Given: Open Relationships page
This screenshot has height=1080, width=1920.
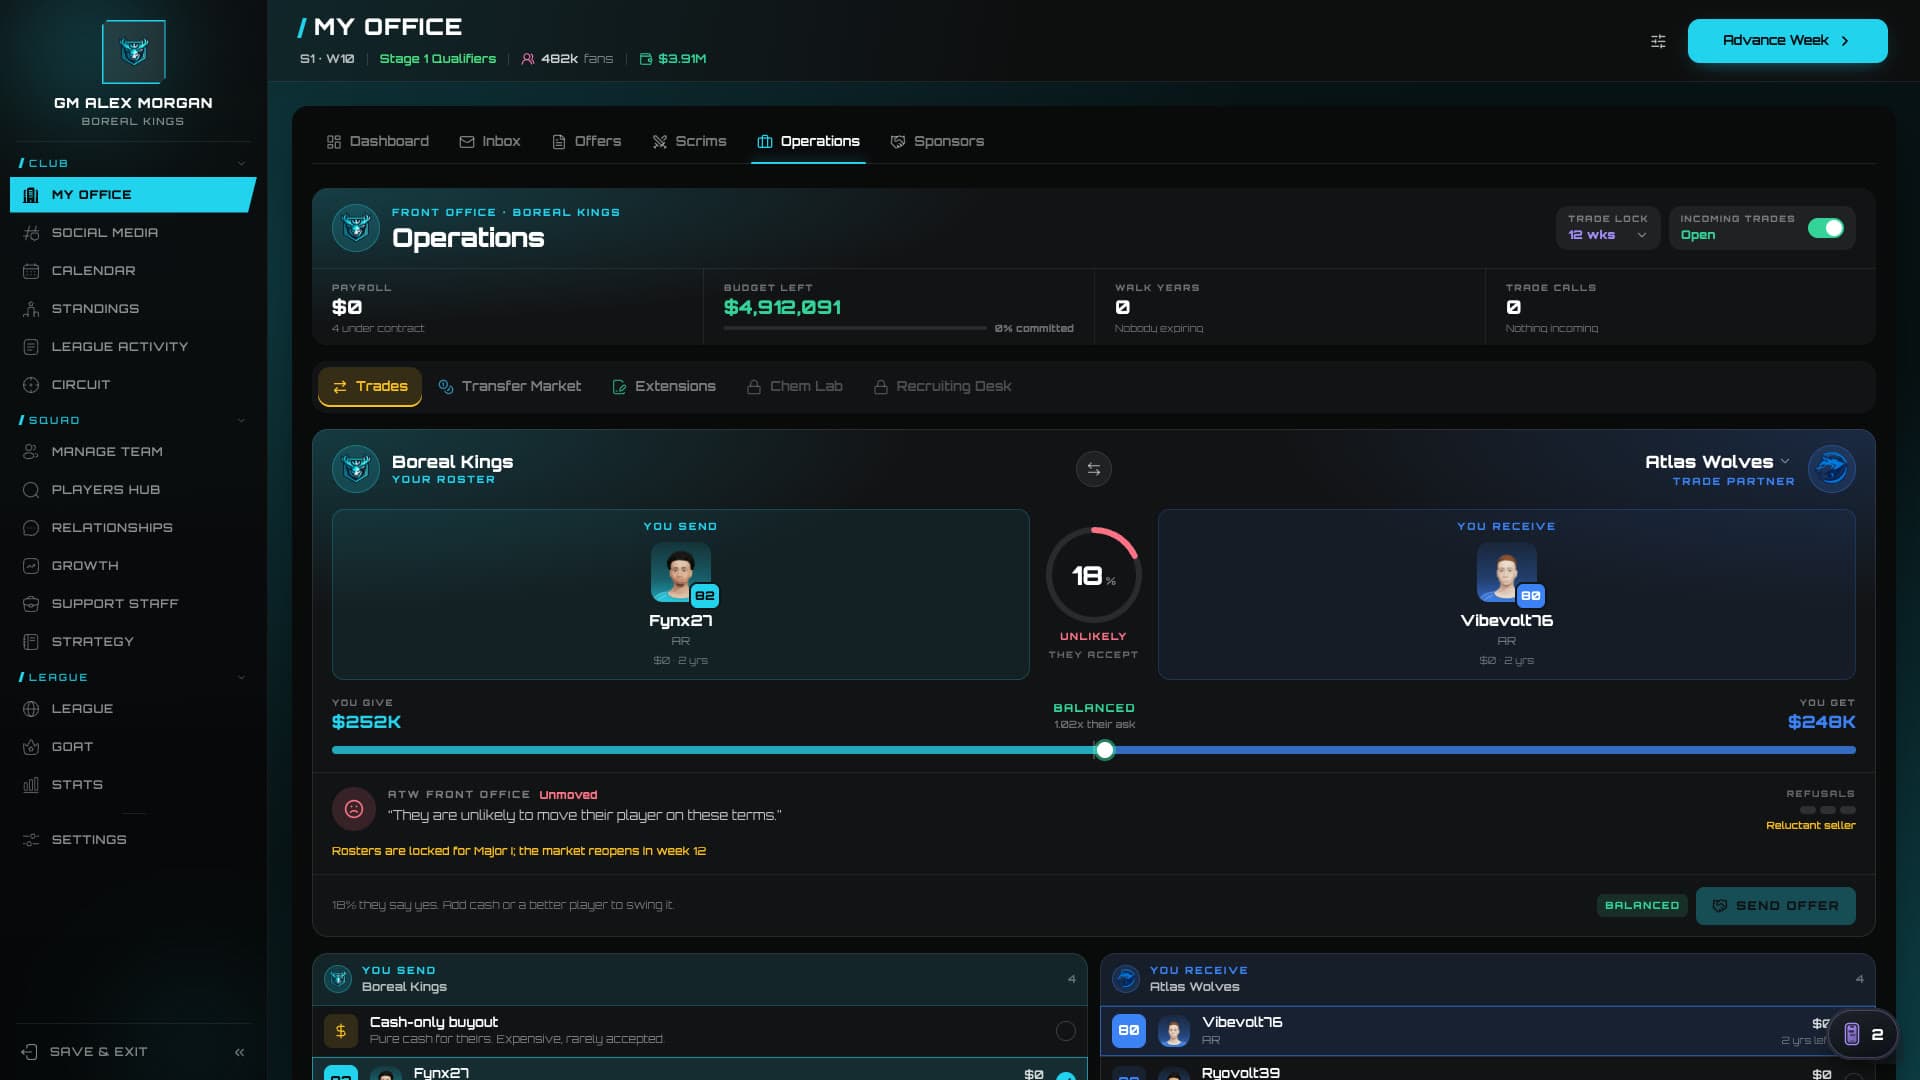Looking at the screenshot, I should [x=133, y=528].
